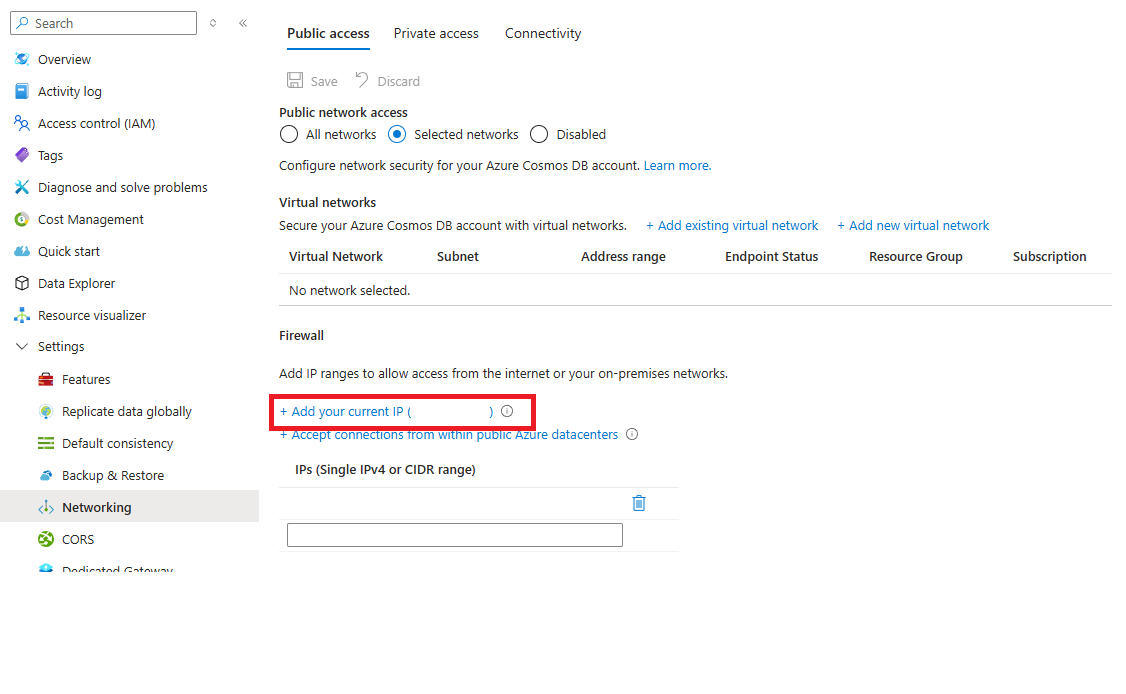
Task: Select the All networks radio button
Action: coord(289,134)
